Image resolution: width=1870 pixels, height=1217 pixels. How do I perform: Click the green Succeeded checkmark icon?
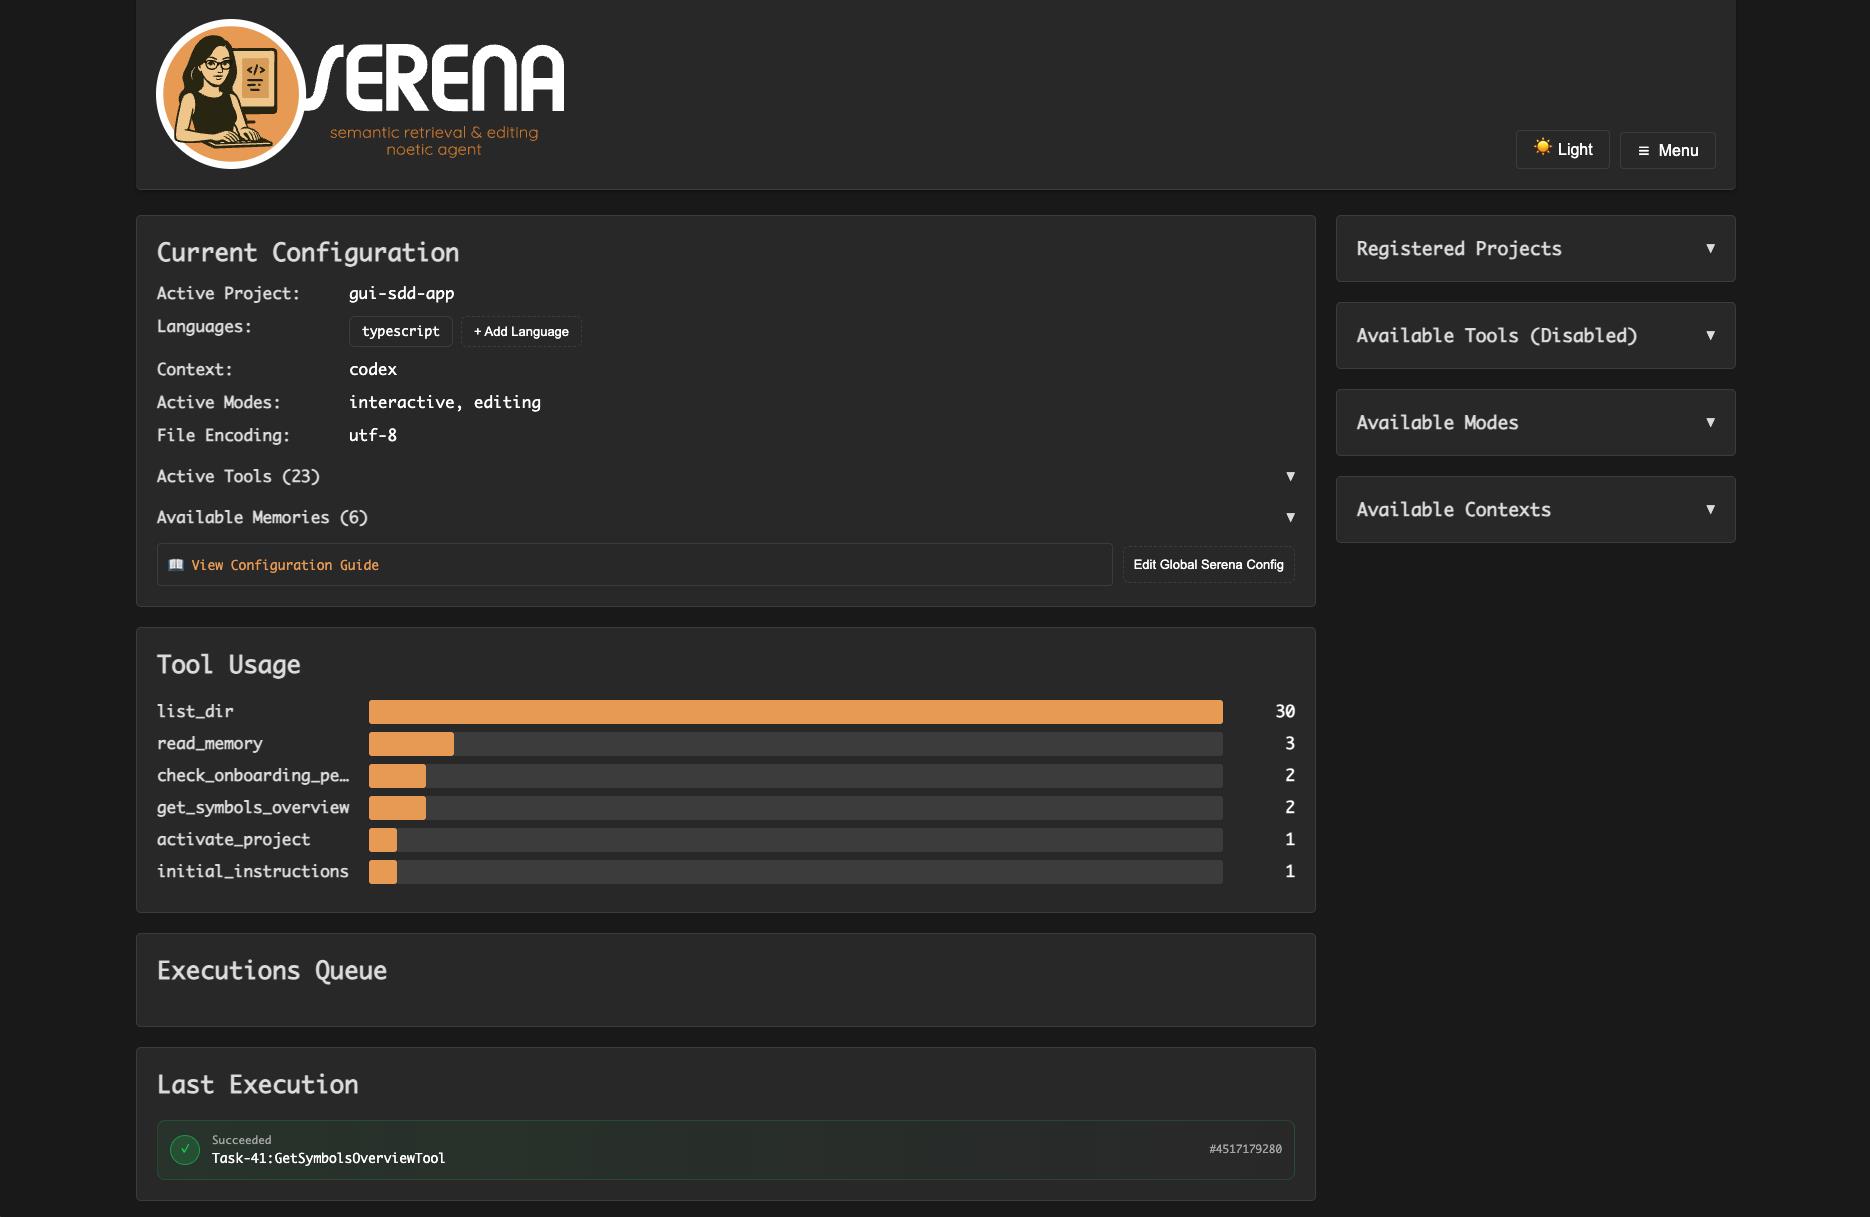point(185,1150)
